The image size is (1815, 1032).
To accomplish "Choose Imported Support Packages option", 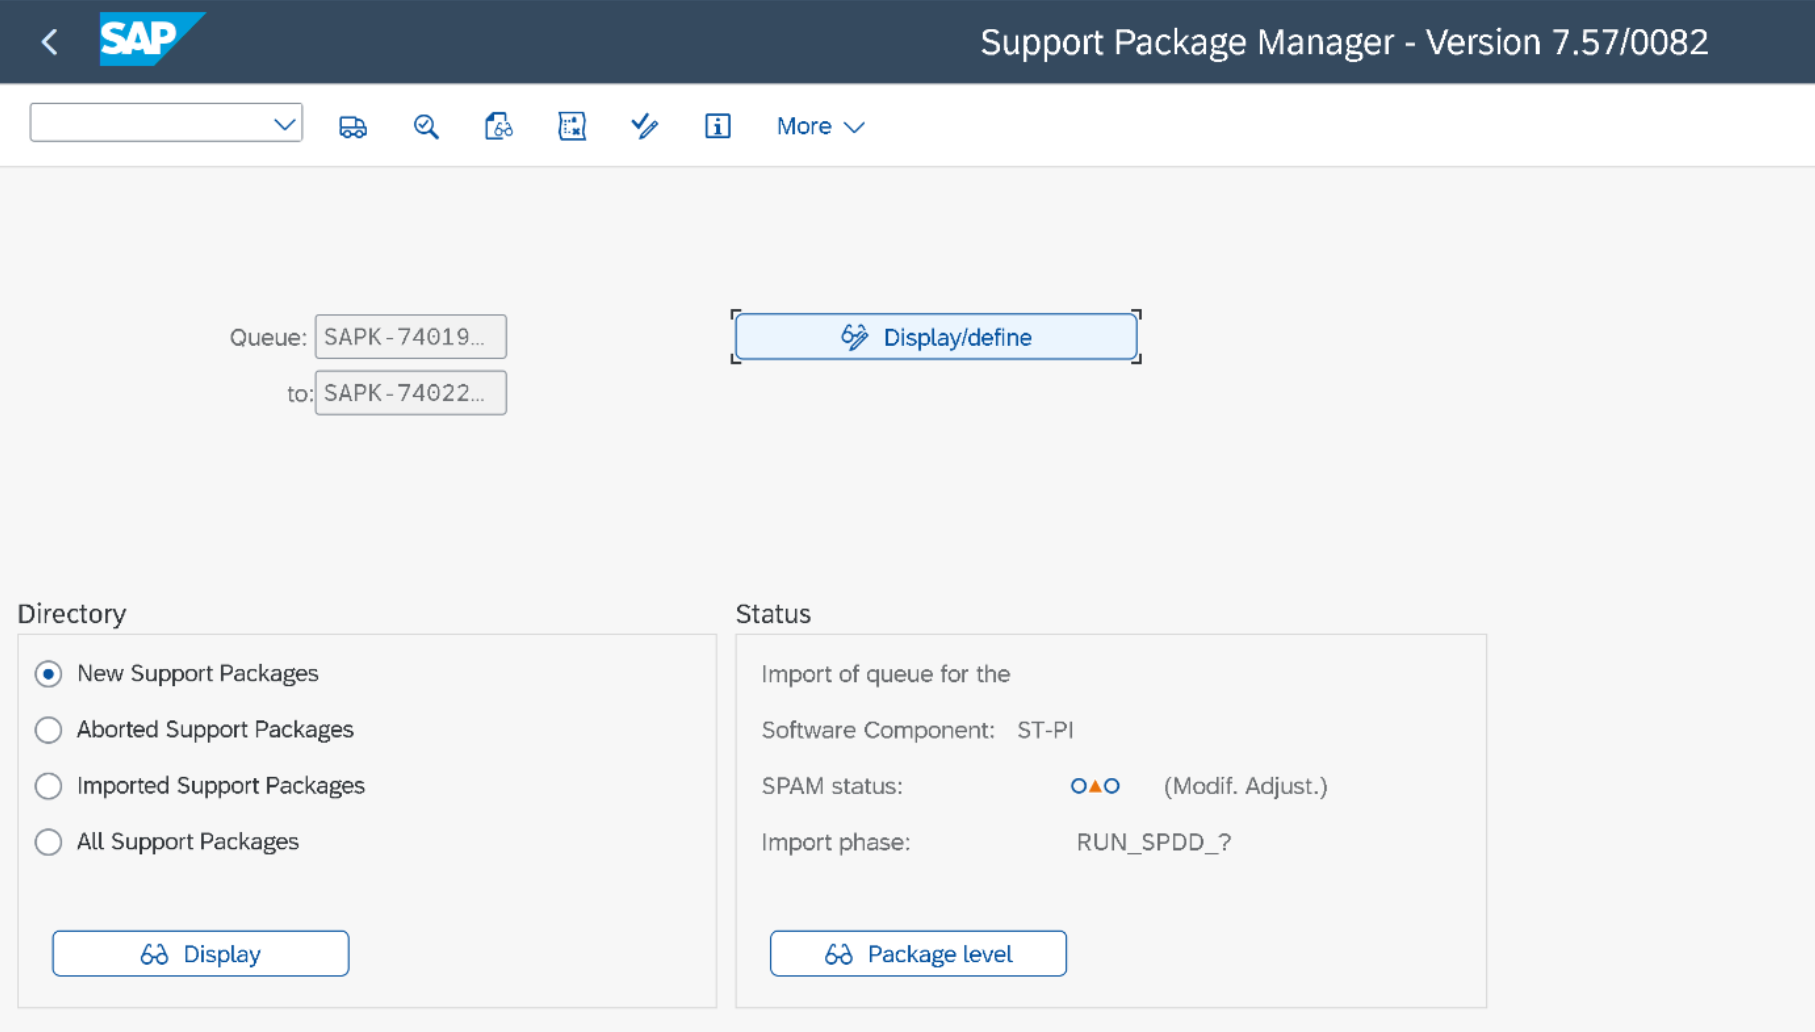I will click(x=48, y=786).
